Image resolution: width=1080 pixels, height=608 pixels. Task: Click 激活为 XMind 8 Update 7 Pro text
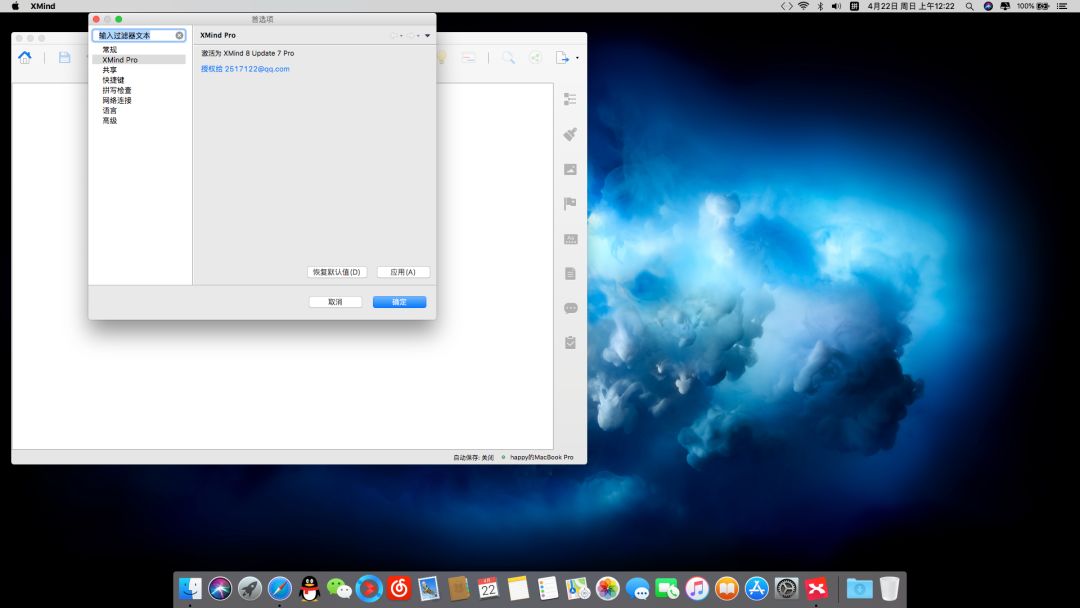[247, 53]
